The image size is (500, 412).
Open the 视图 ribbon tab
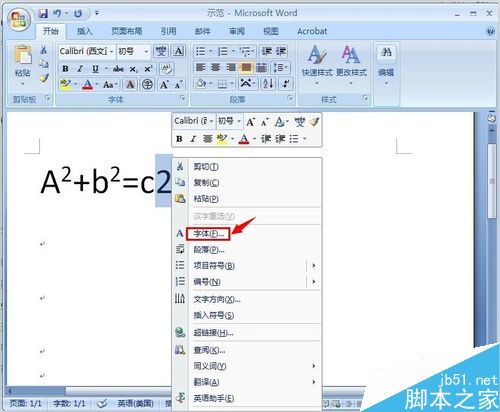(271, 31)
